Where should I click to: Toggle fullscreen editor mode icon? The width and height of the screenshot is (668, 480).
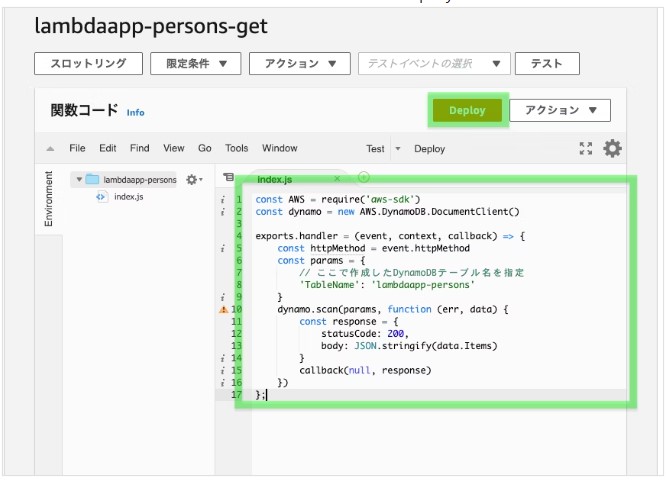[586, 149]
